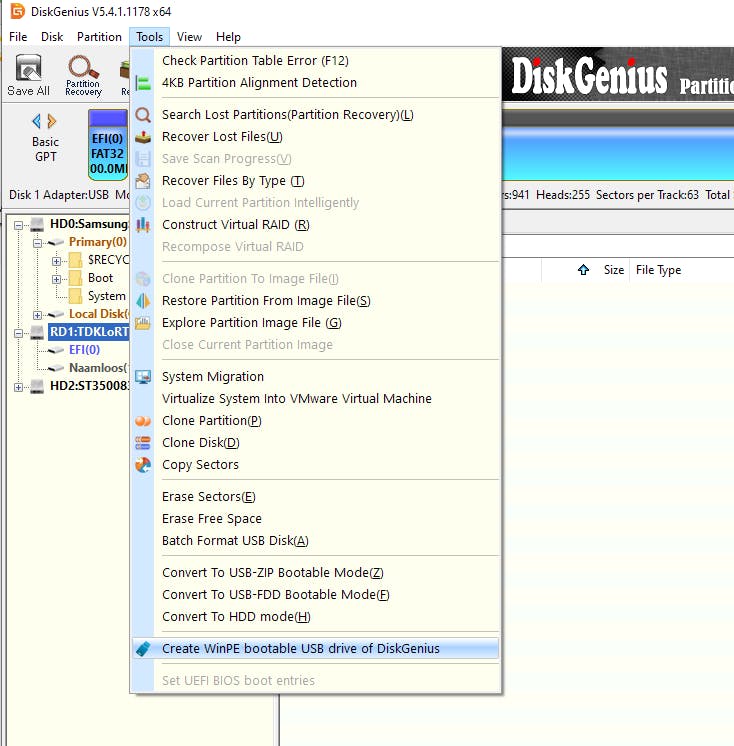Click the Clone Partition orange icon
The image size is (734, 746).
click(x=143, y=421)
